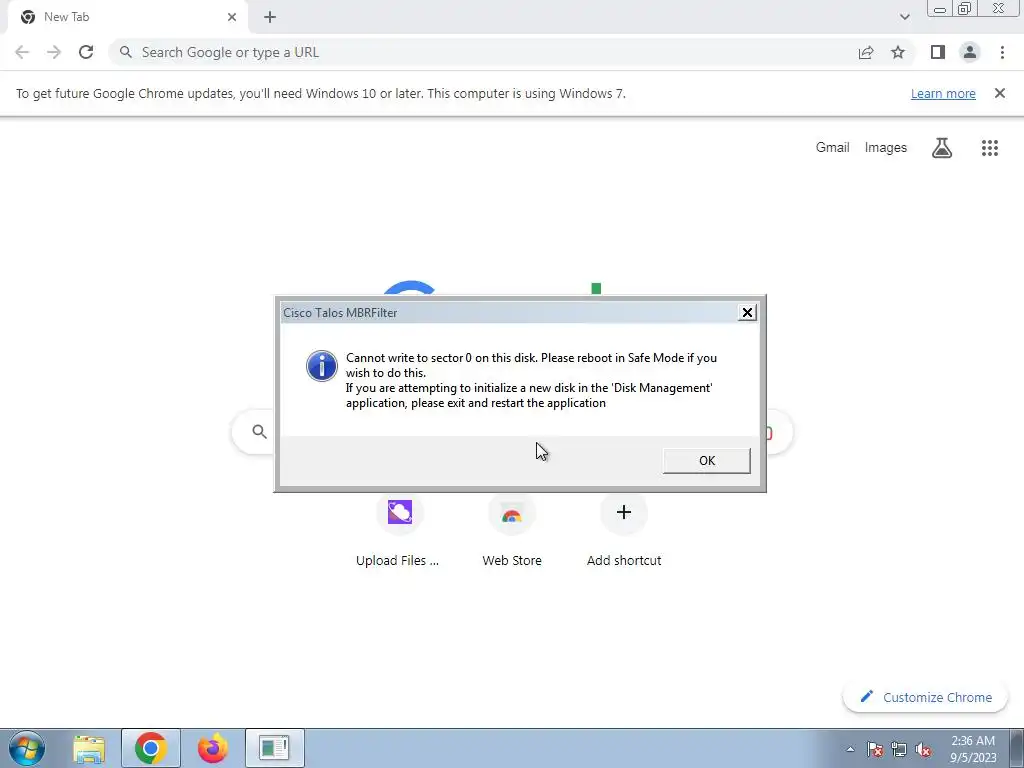Click the Chrome taskbar icon
1024x768 pixels.
151,748
